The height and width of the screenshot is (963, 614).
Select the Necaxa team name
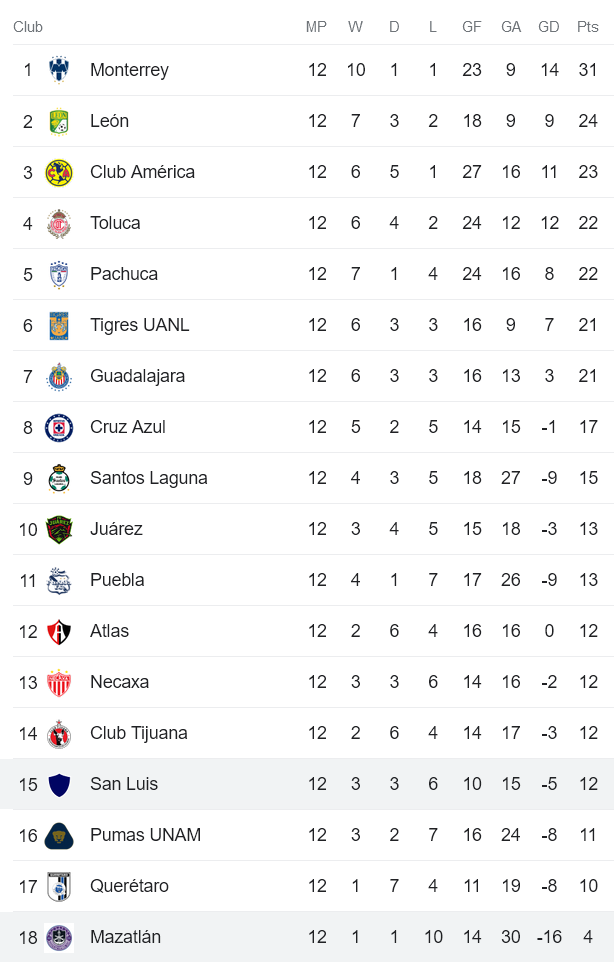(x=119, y=682)
